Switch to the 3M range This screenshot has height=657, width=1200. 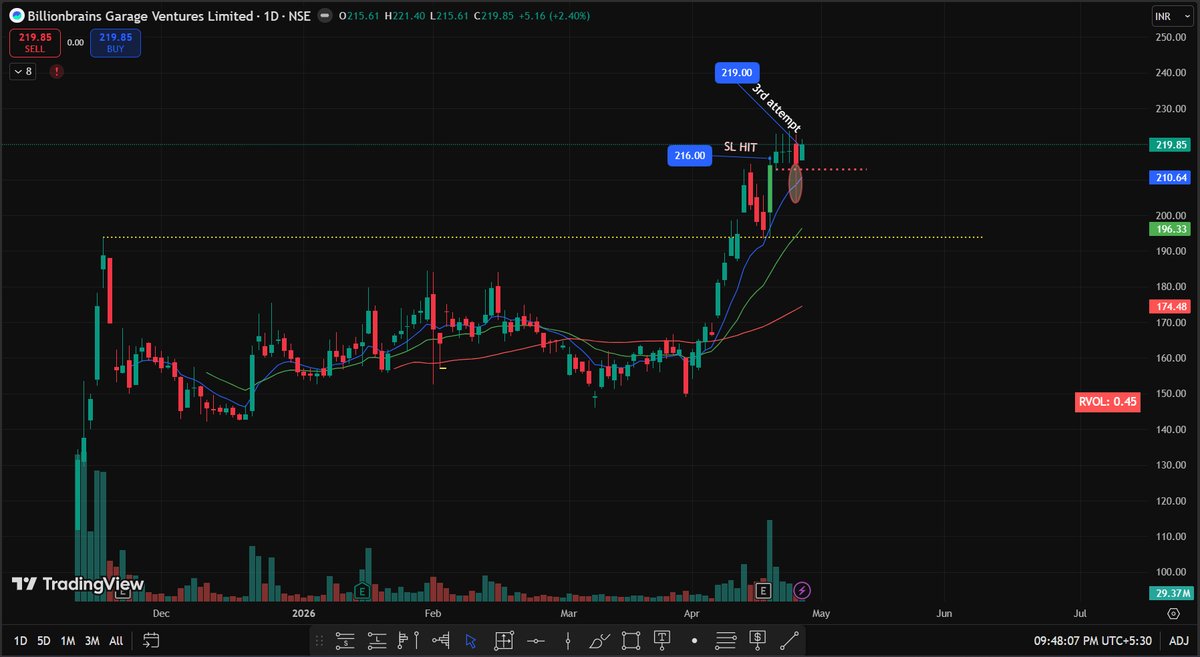92,639
